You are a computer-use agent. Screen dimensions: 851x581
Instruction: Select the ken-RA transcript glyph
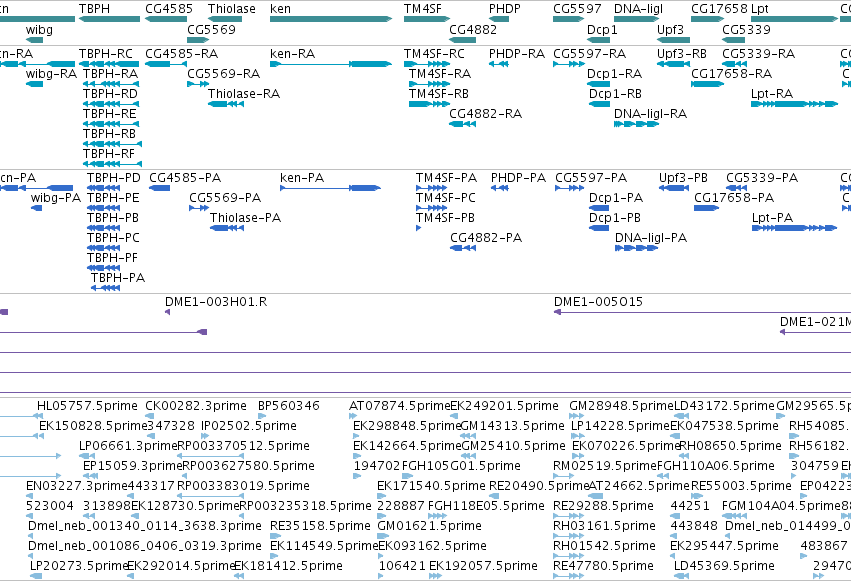point(331,64)
